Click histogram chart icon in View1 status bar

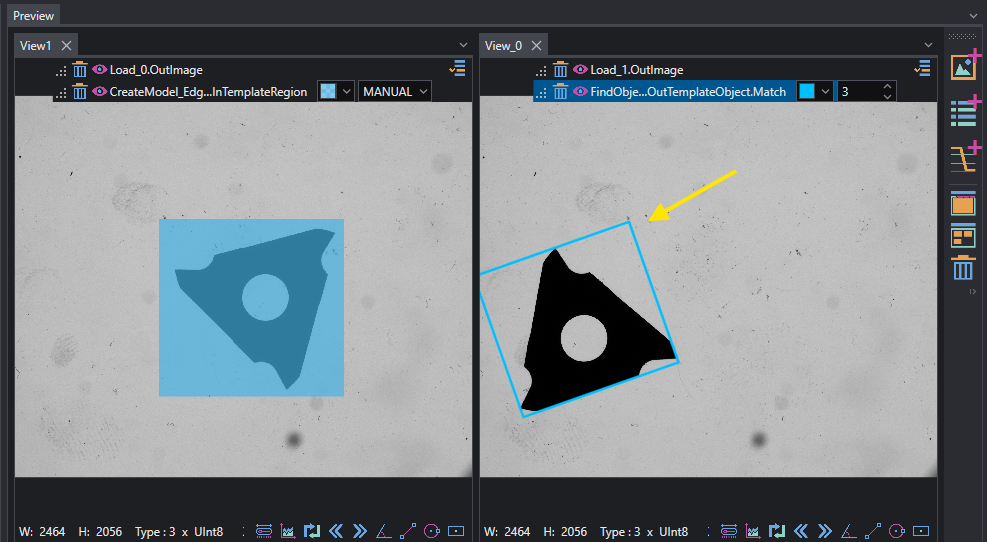point(288,531)
